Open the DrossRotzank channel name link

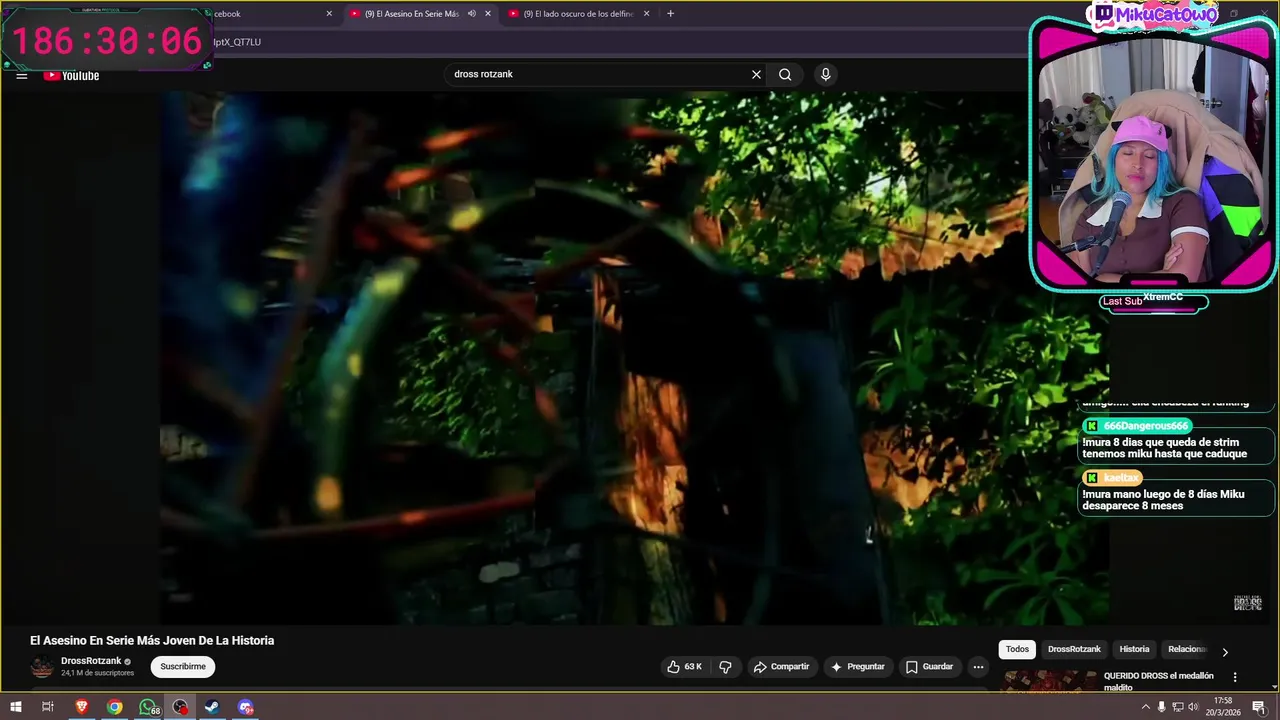(x=91, y=661)
